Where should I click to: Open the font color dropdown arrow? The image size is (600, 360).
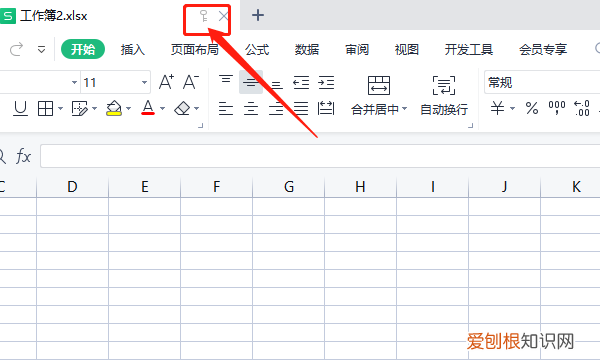162,109
